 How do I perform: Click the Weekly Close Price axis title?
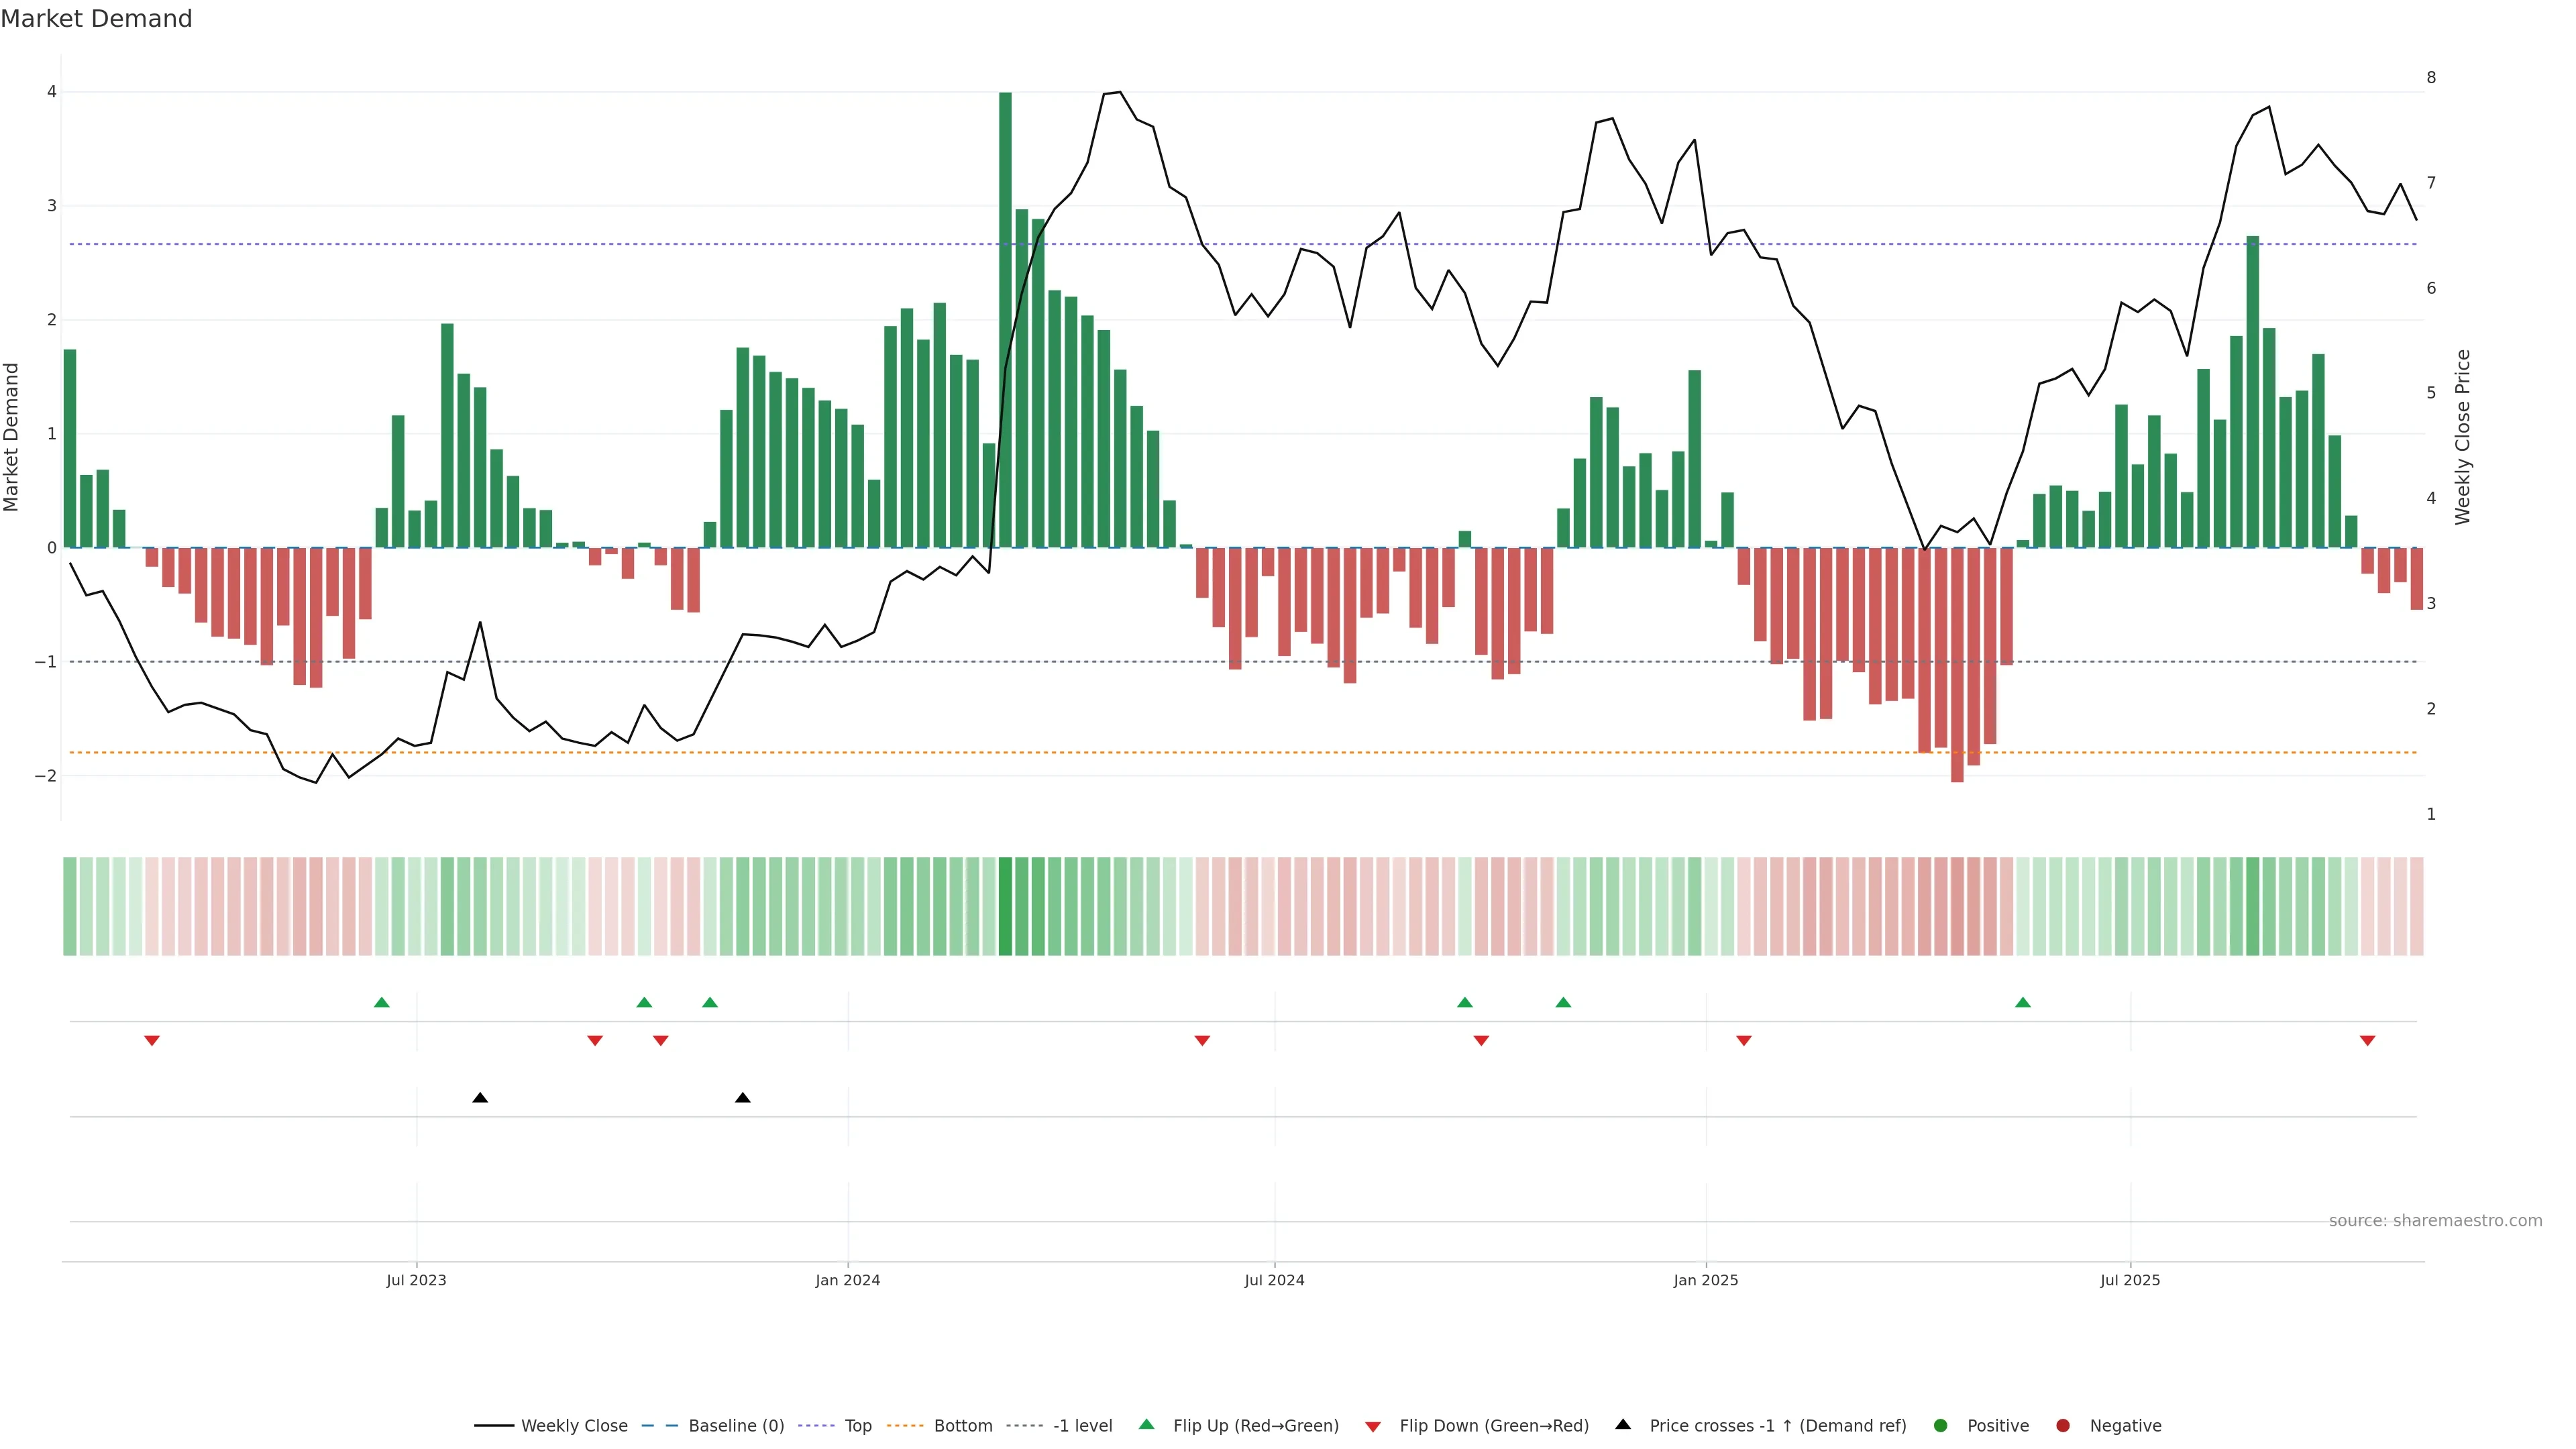2462,437
